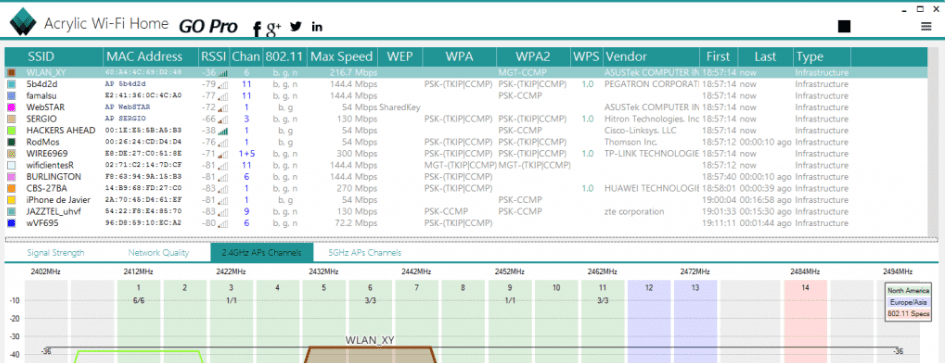Open the Facebook social icon
The width and height of the screenshot is (948, 363).
[256, 28]
